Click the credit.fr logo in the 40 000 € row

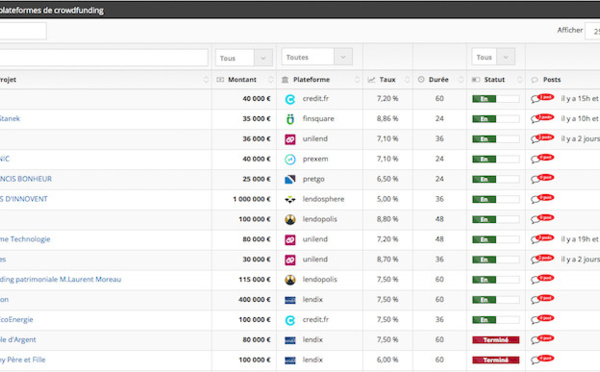(x=290, y=99)
